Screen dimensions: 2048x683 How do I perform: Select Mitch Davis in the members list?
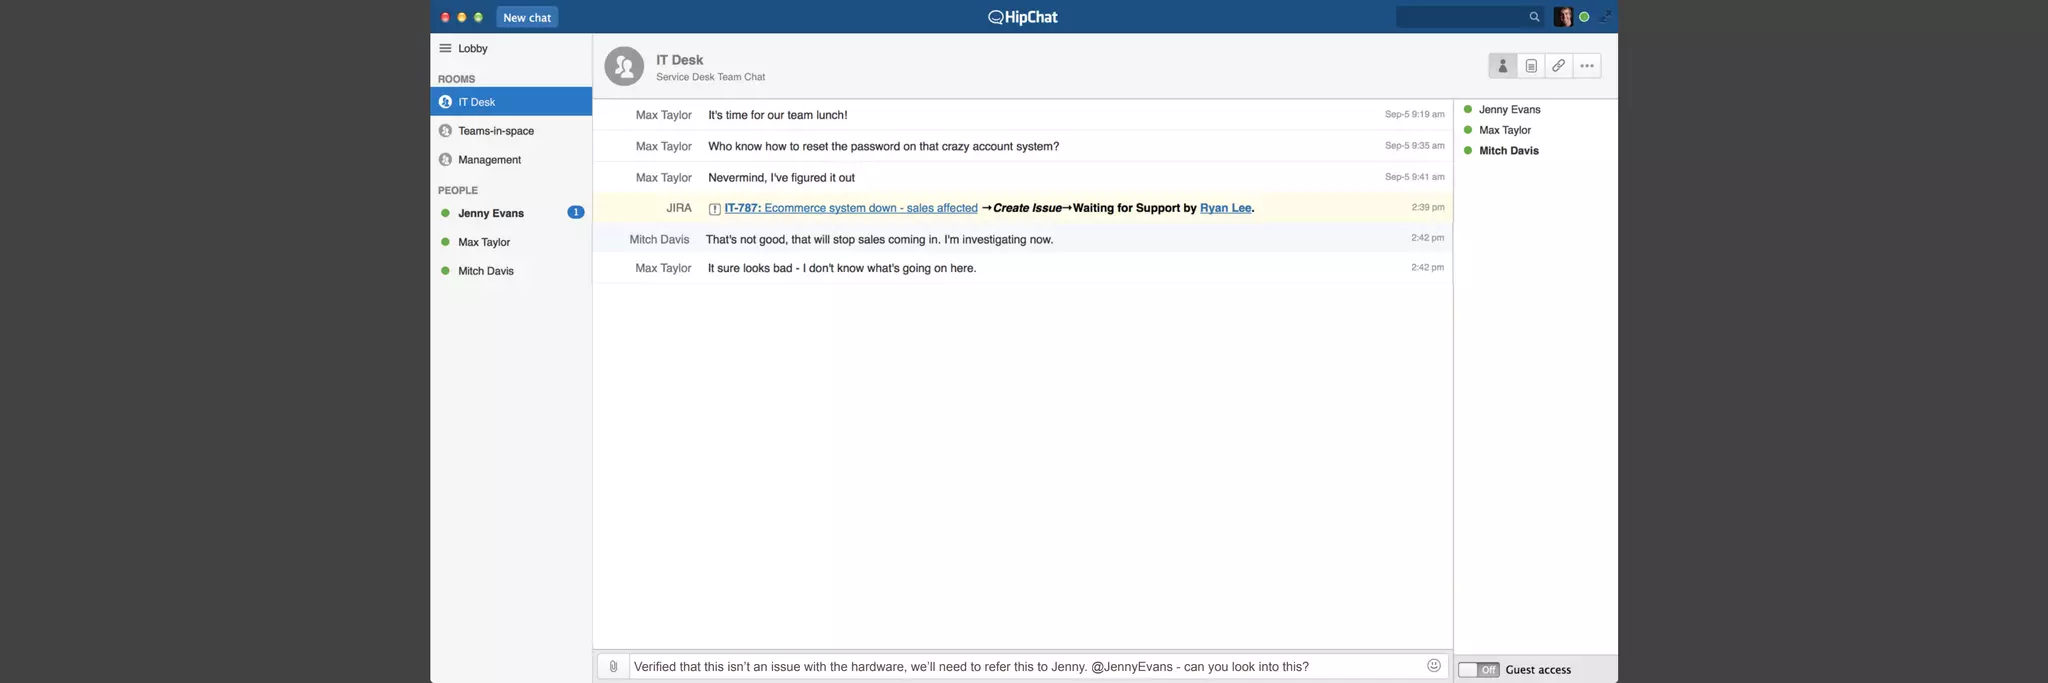pyautogui.click(x=1509, y=151)
